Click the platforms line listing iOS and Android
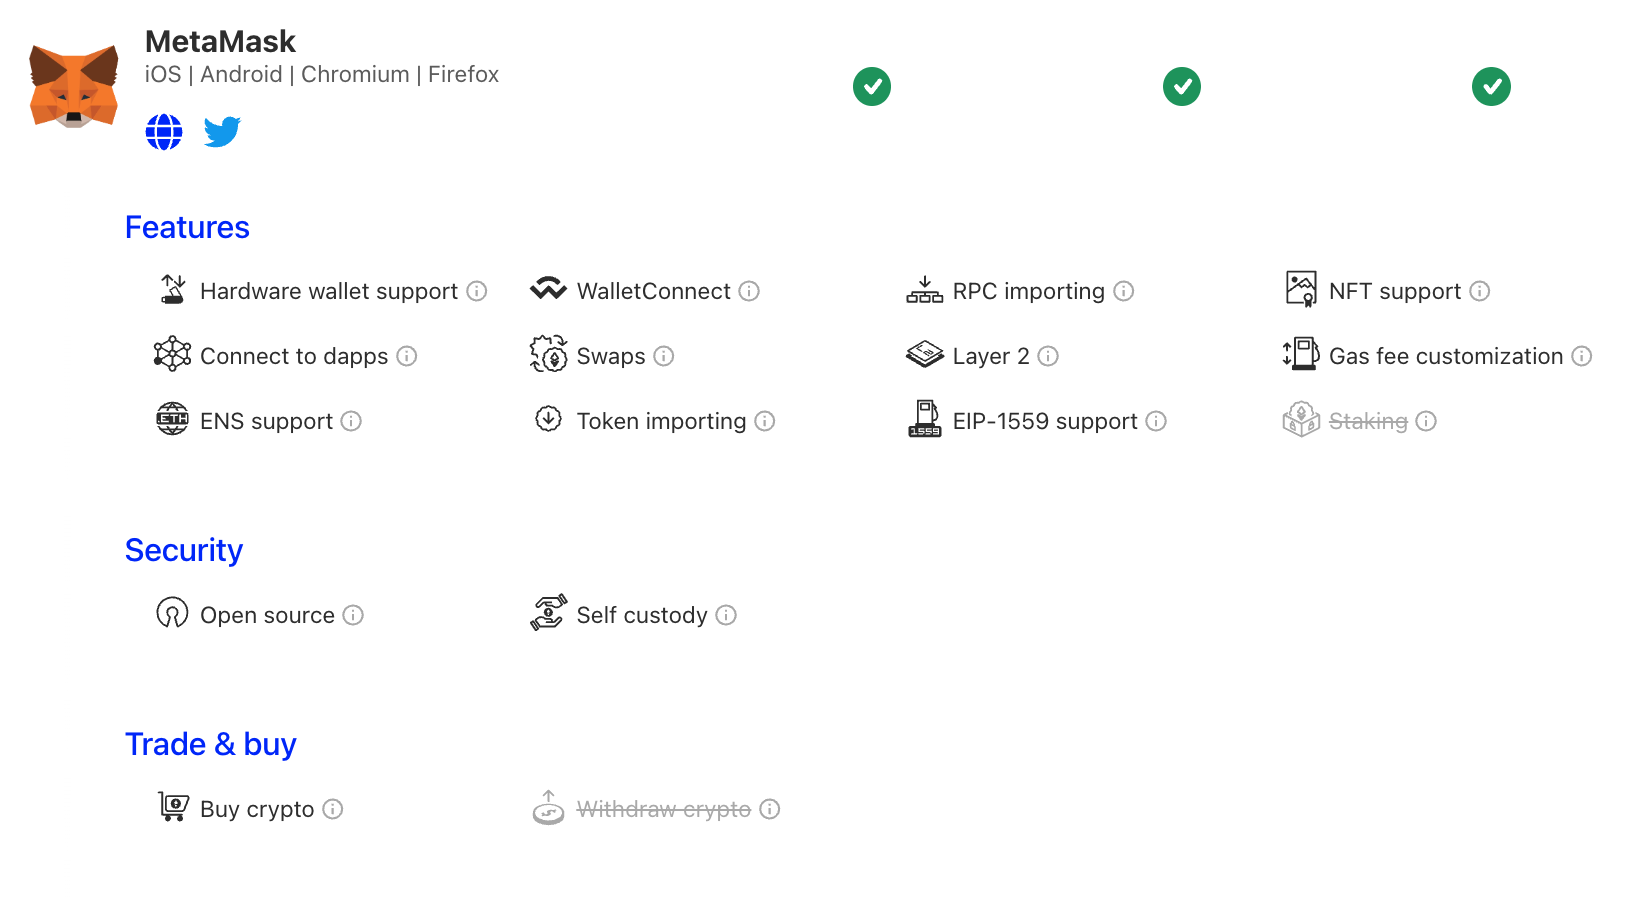1634x898 pixels. pos(322,75)
